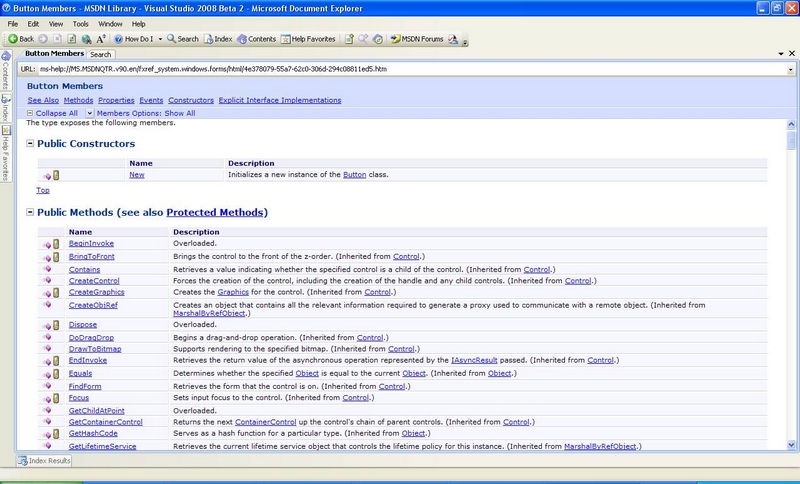
Task: Click in the URL address field
Action: pos(400,68)
